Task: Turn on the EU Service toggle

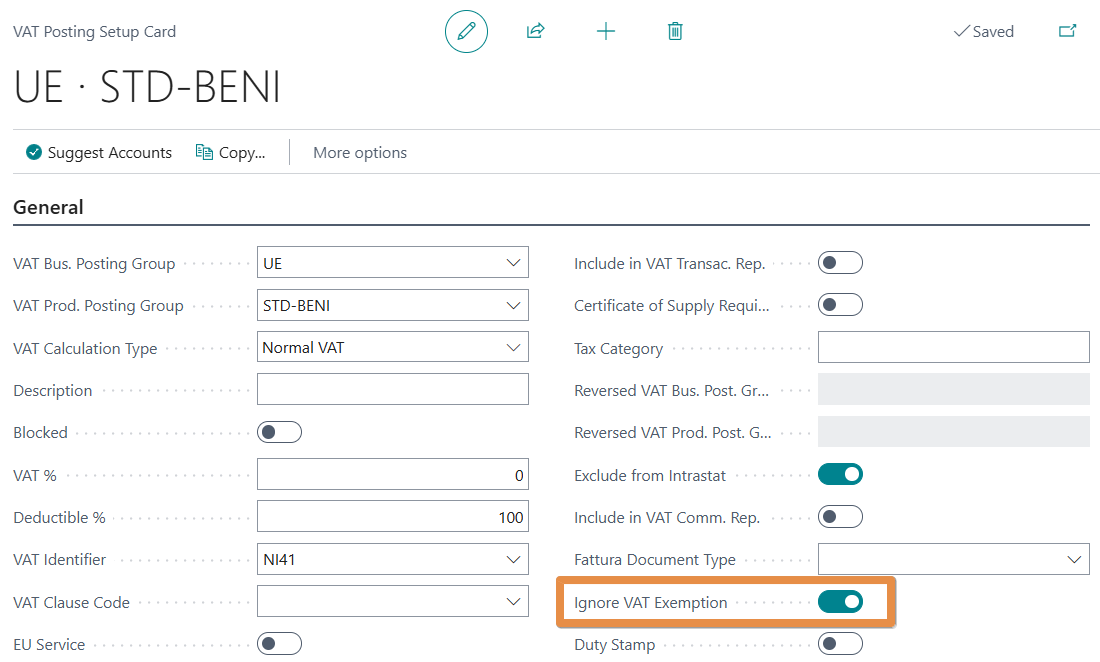Action: [x=279, y=645]
